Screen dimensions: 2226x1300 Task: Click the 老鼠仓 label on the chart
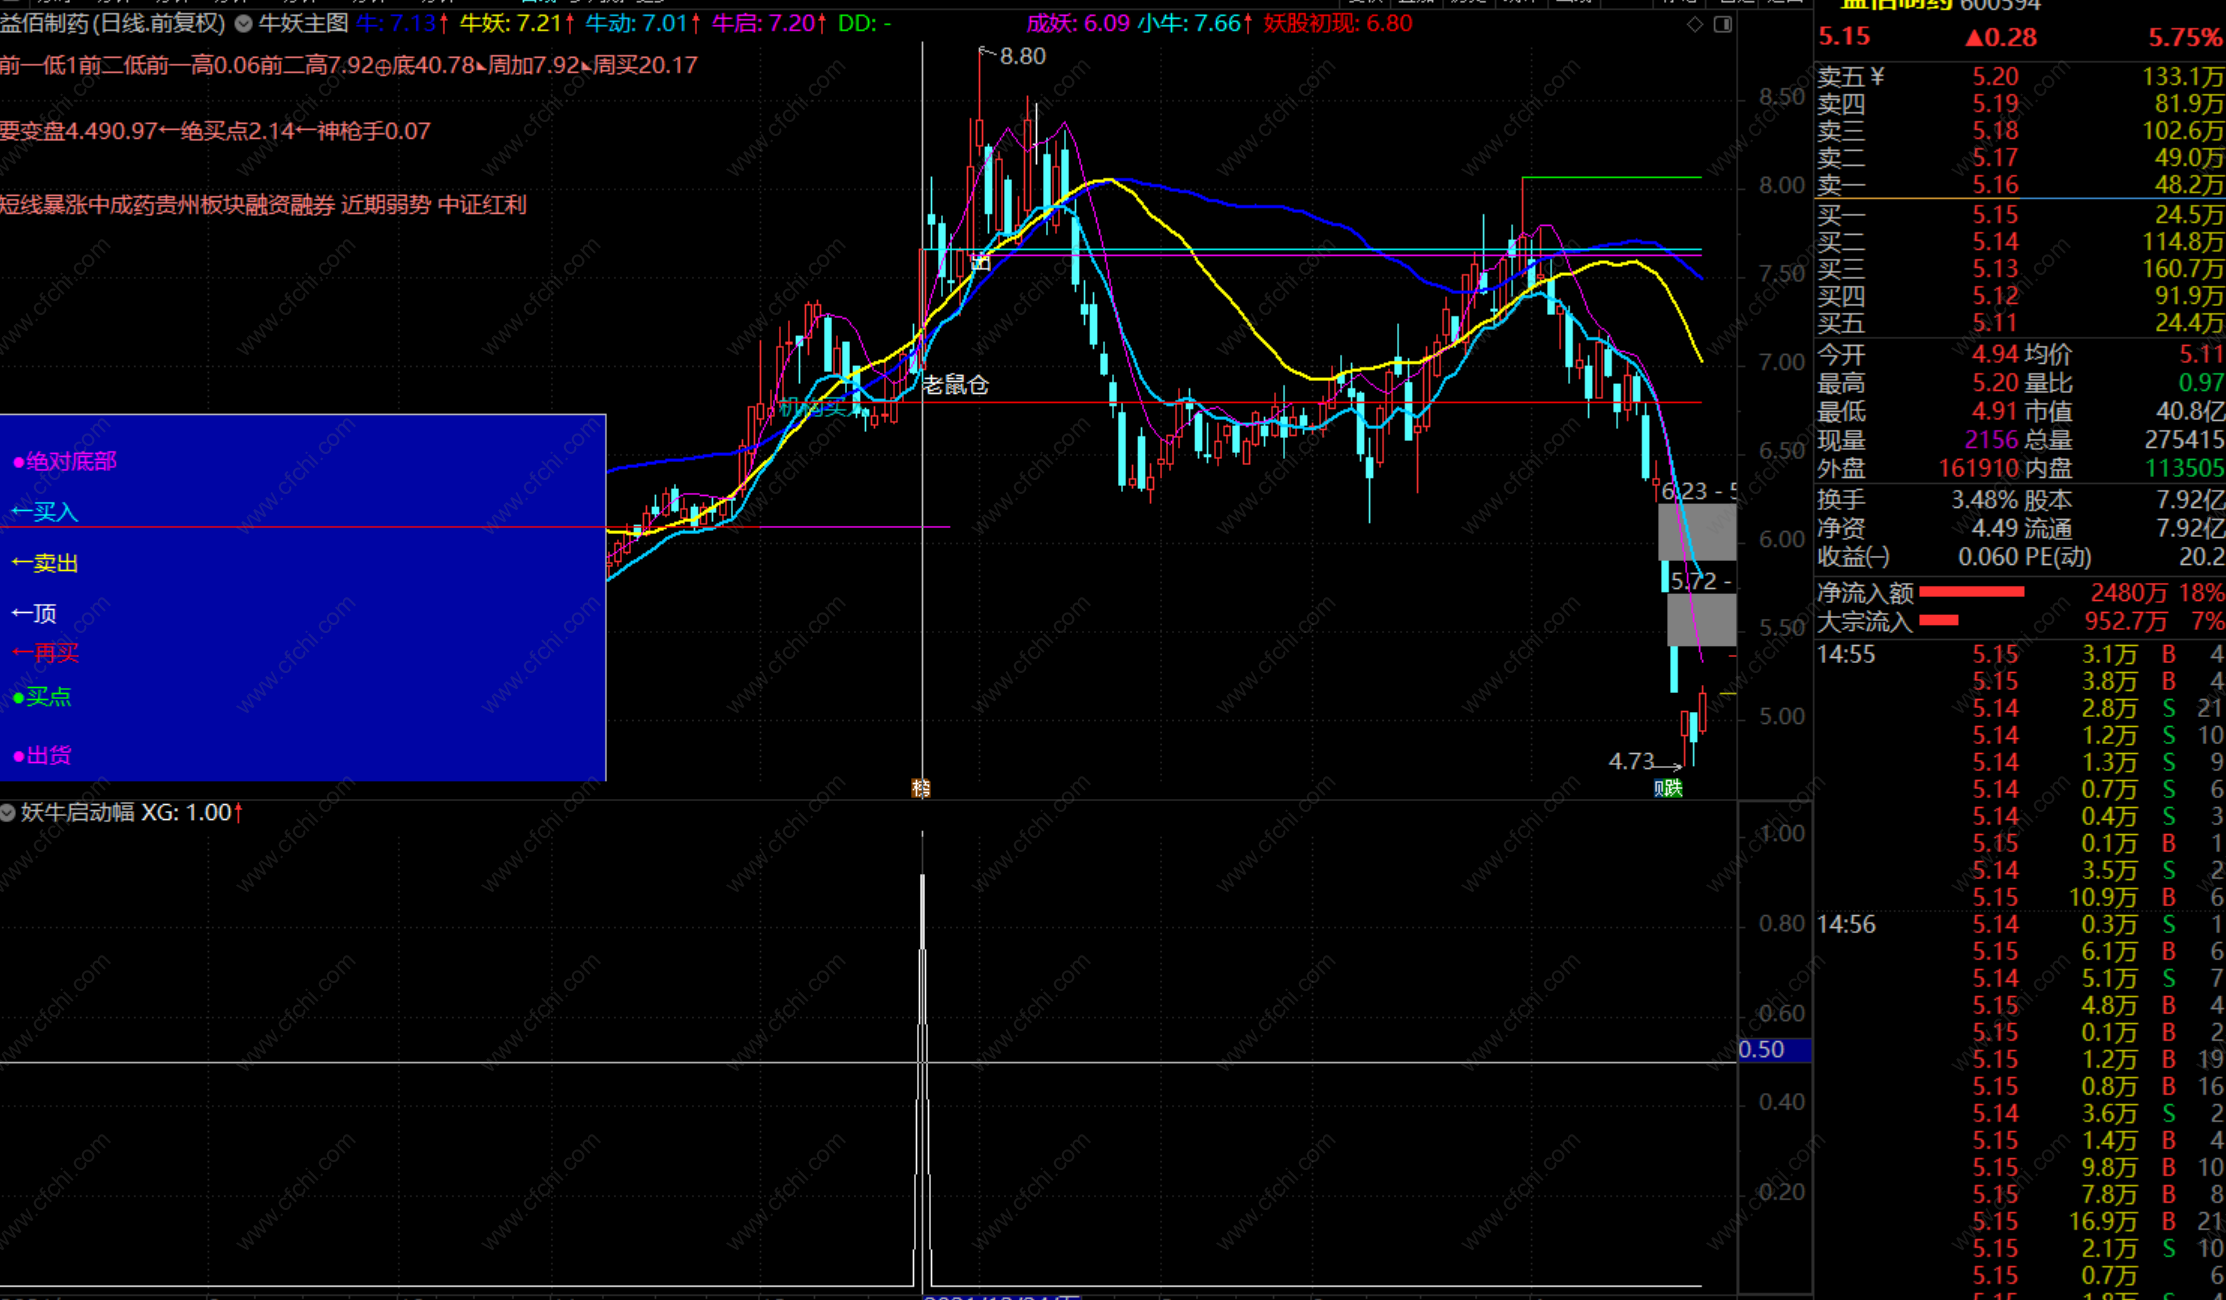pyautogui.click(x=956, y=385)
